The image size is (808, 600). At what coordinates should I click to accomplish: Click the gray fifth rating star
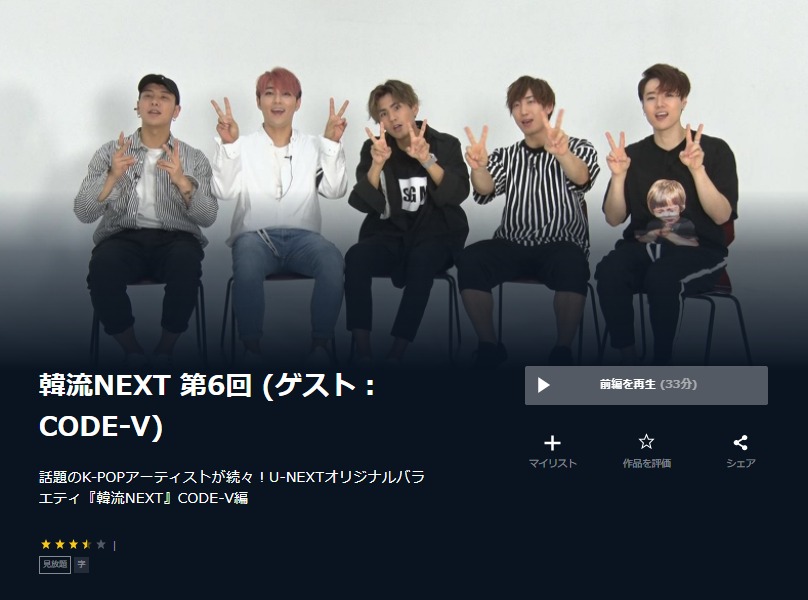point(101,544)
